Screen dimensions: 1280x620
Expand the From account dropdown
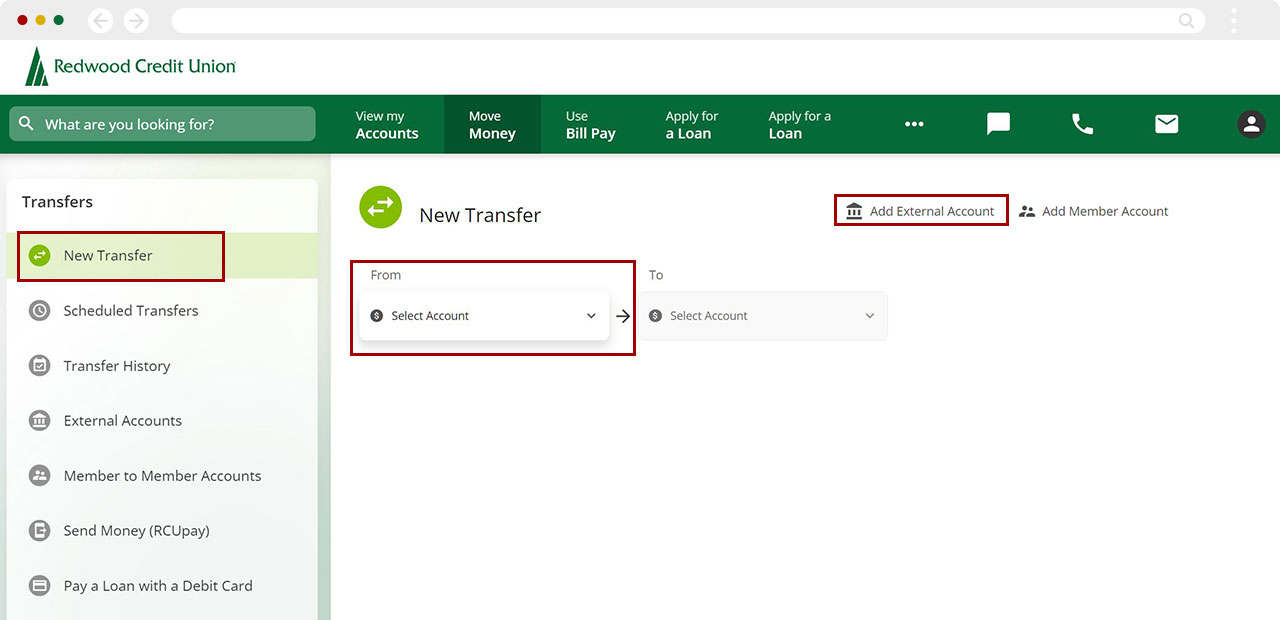point(484,316)
